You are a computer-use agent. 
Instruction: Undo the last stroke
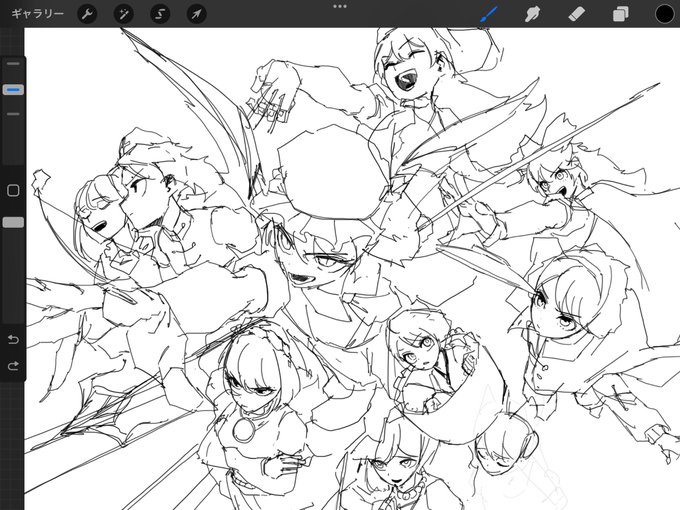point(13,339)
